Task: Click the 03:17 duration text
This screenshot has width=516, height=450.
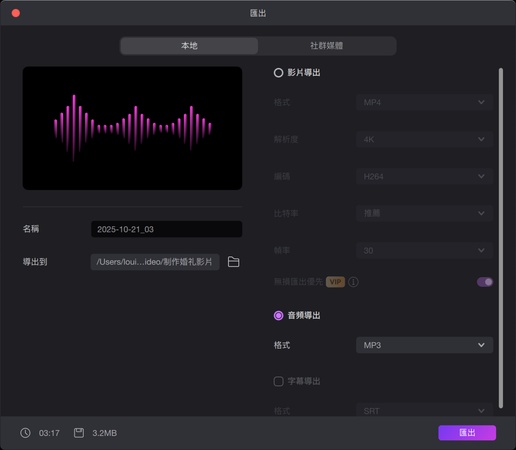Action: coord(49,433)
